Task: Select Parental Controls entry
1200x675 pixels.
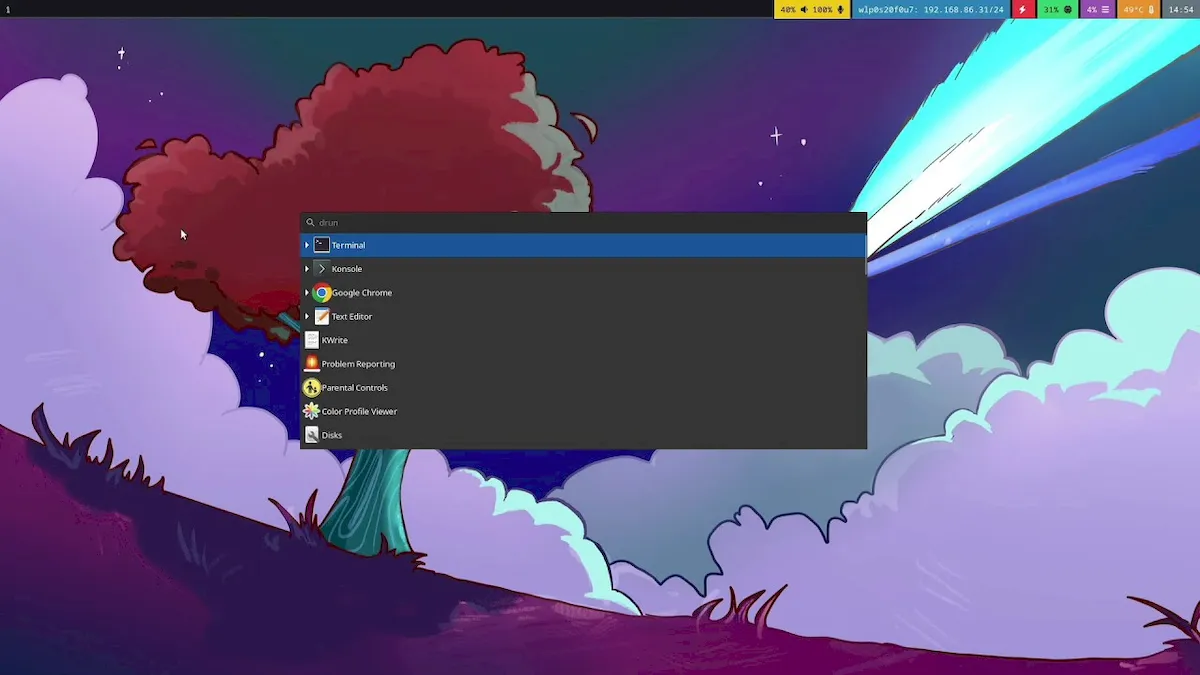Action: click(582, 388)
